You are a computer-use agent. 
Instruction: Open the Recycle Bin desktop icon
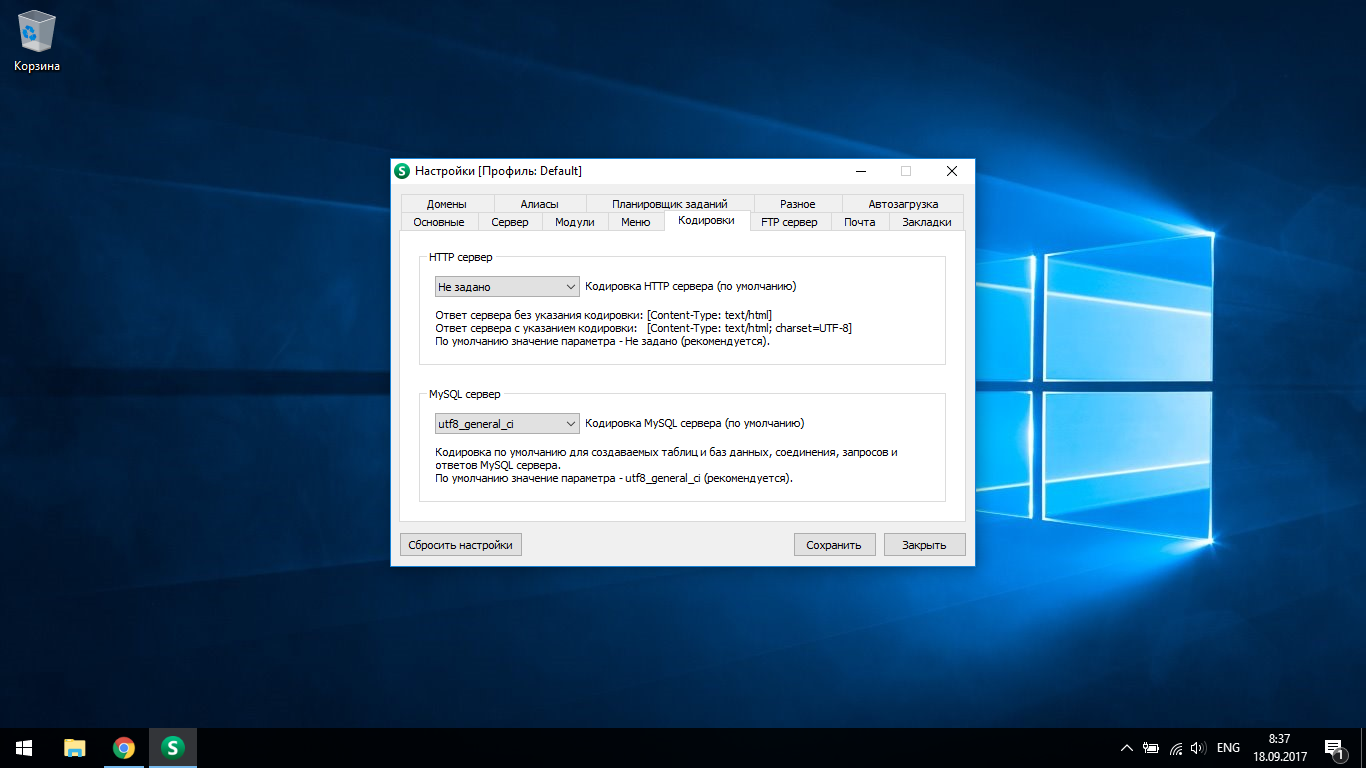tap(37, 42)
